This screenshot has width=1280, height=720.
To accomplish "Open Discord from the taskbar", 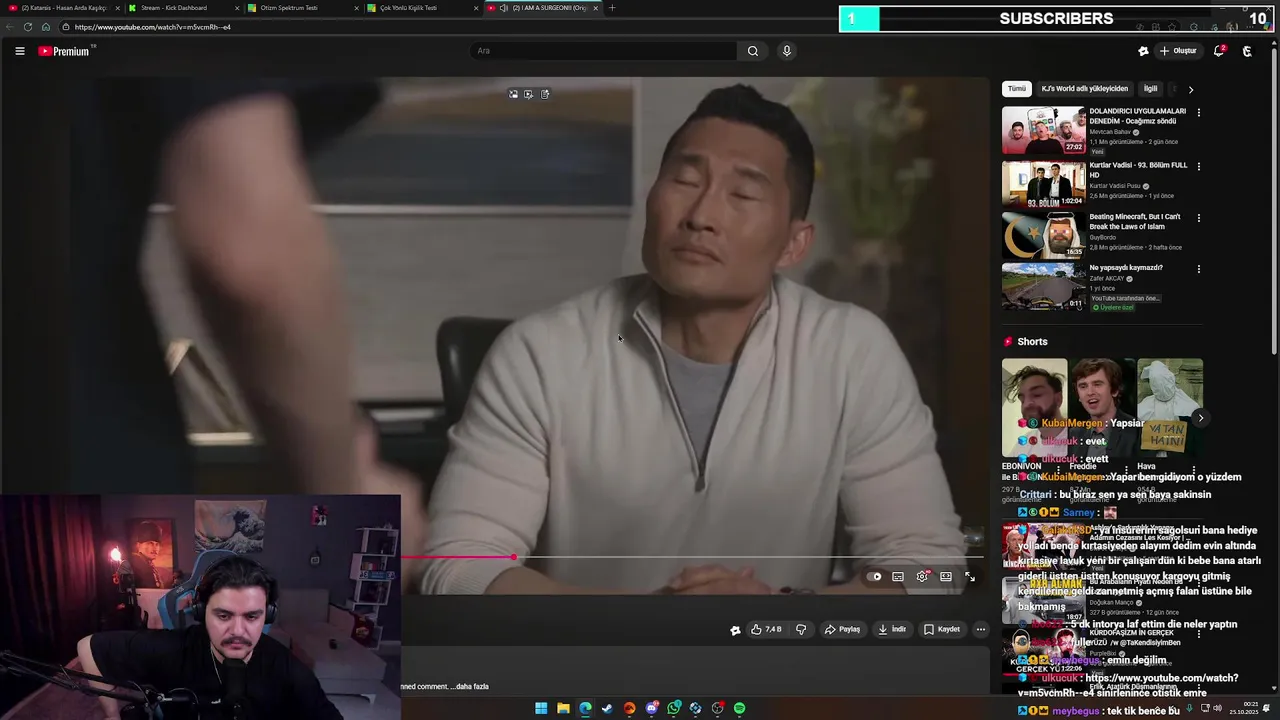I will pos(652,708).
